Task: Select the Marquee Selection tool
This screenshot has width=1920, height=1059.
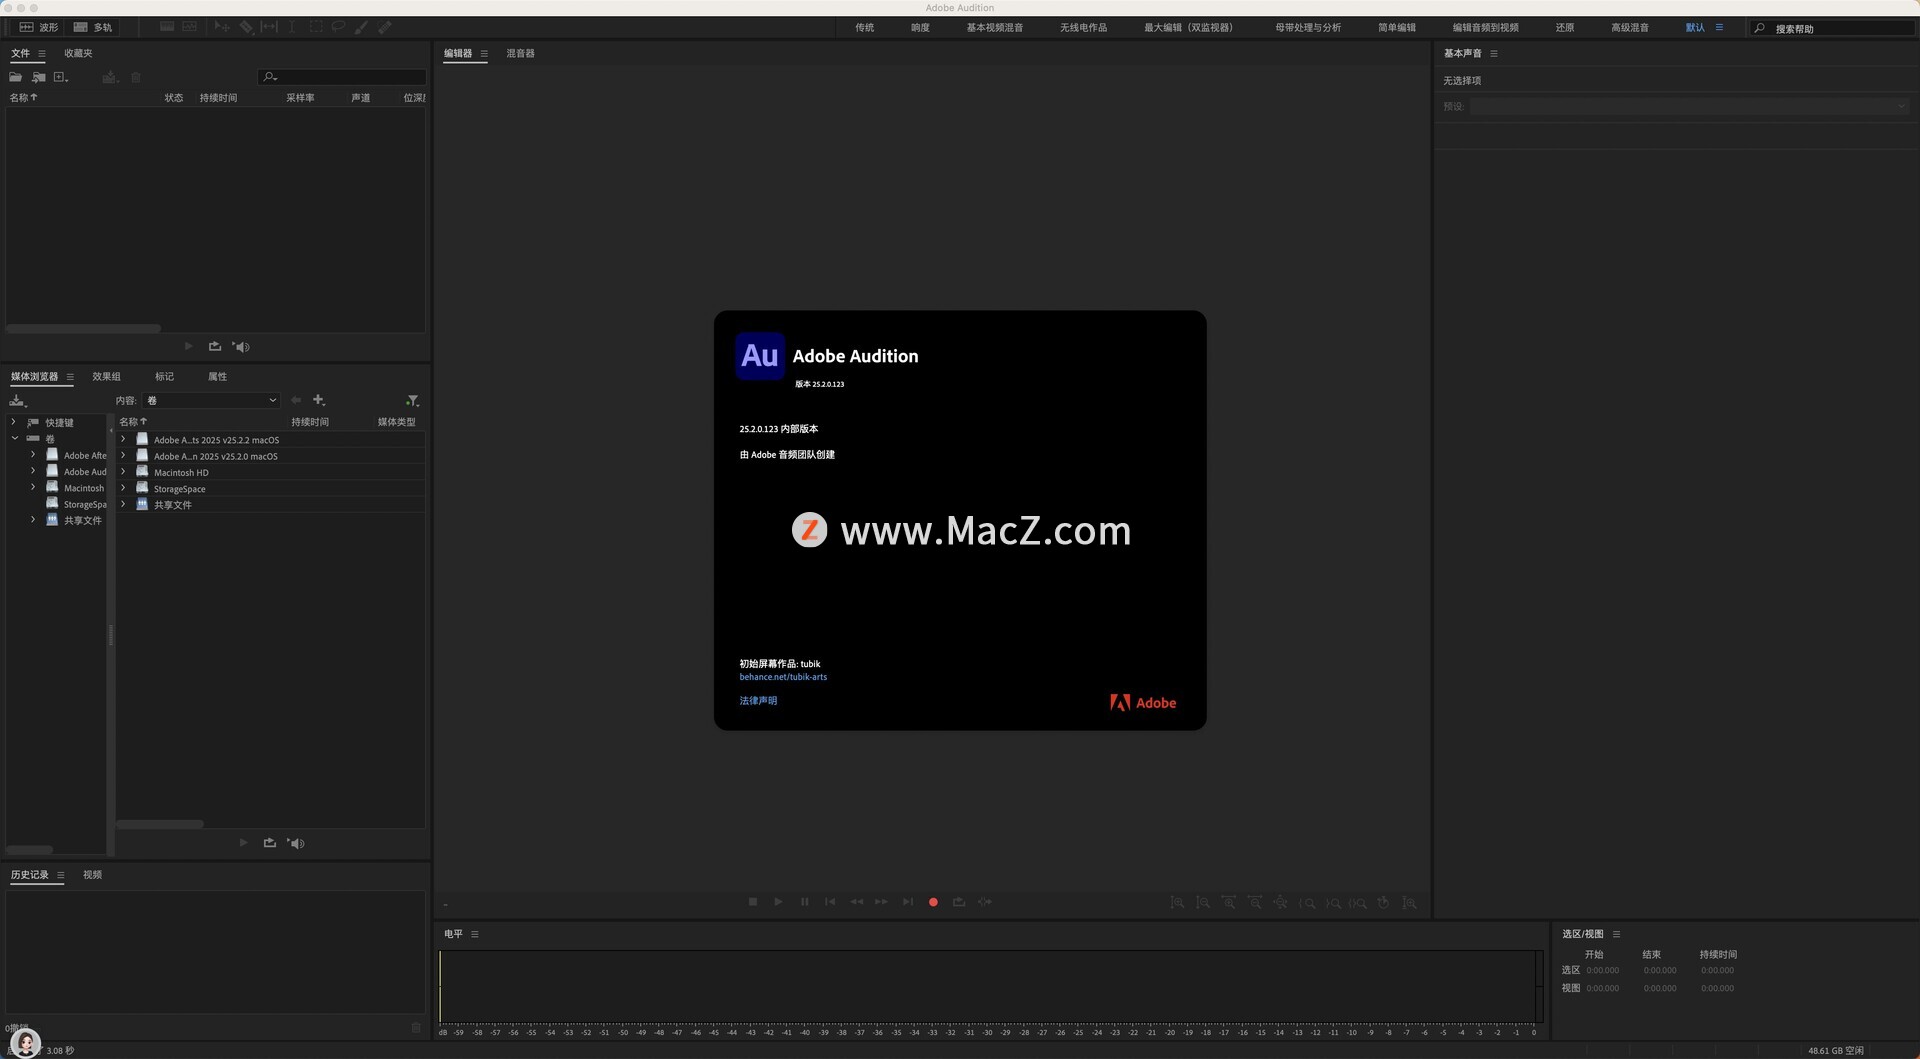Action: click(315, 27)
